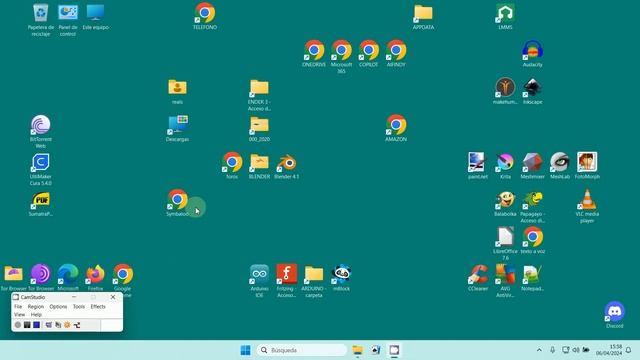The image size is (640, 360).
Task: Select the 000_2020 folder shortcut
Action: [x=259, y=128]
